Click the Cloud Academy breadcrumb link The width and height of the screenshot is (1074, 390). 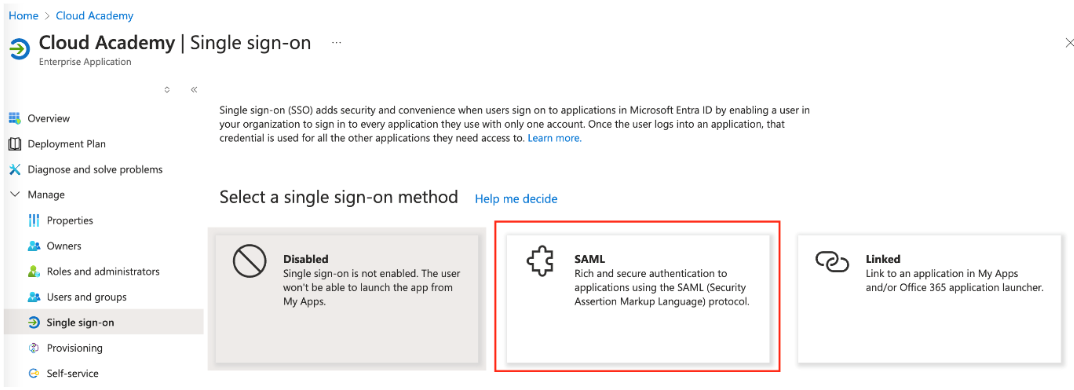click(95, 15)
